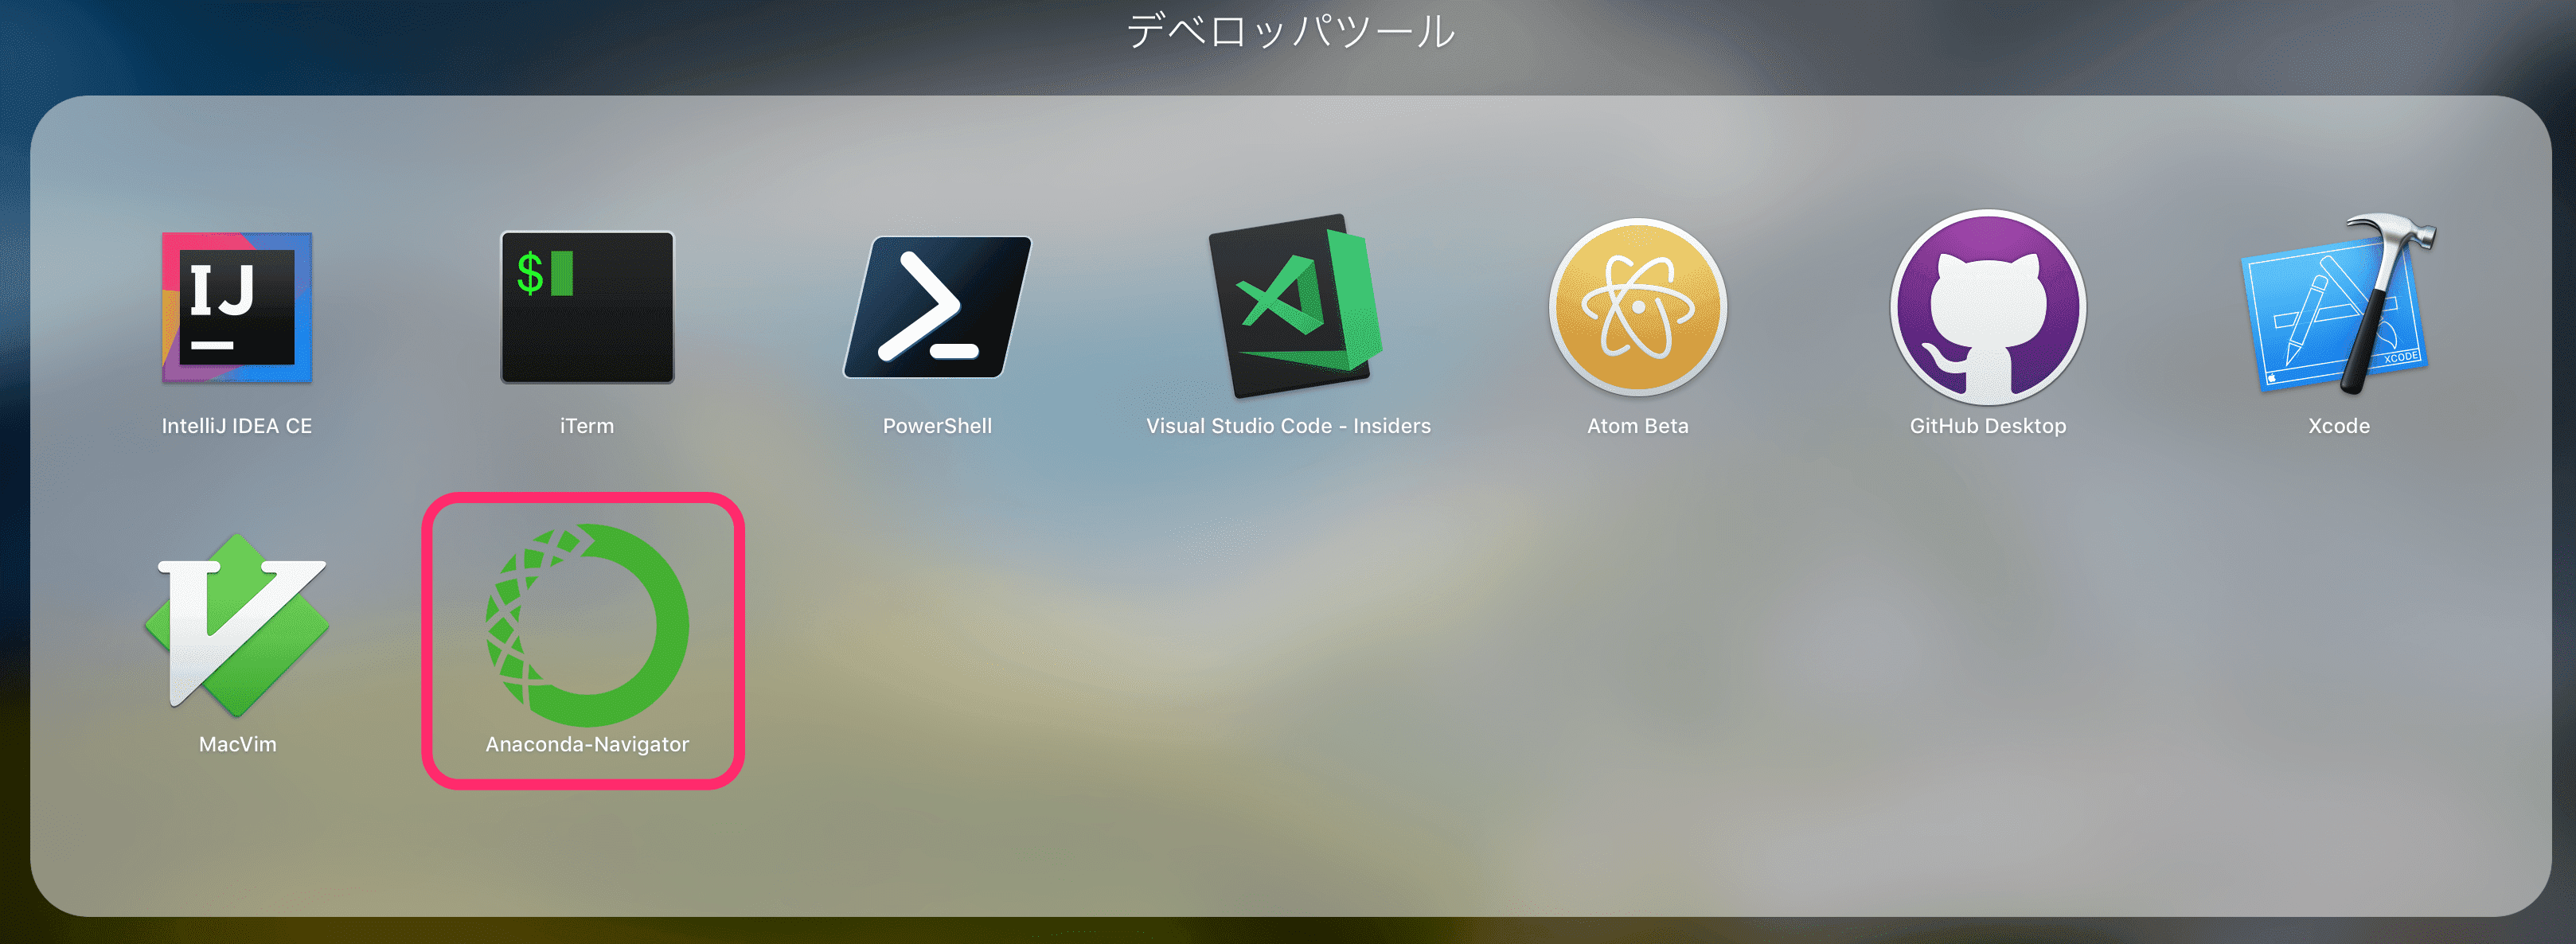Open Anaconda-Navigator green ring icon
Viewport: 2576px width, 944px height.
click(587, 625)
